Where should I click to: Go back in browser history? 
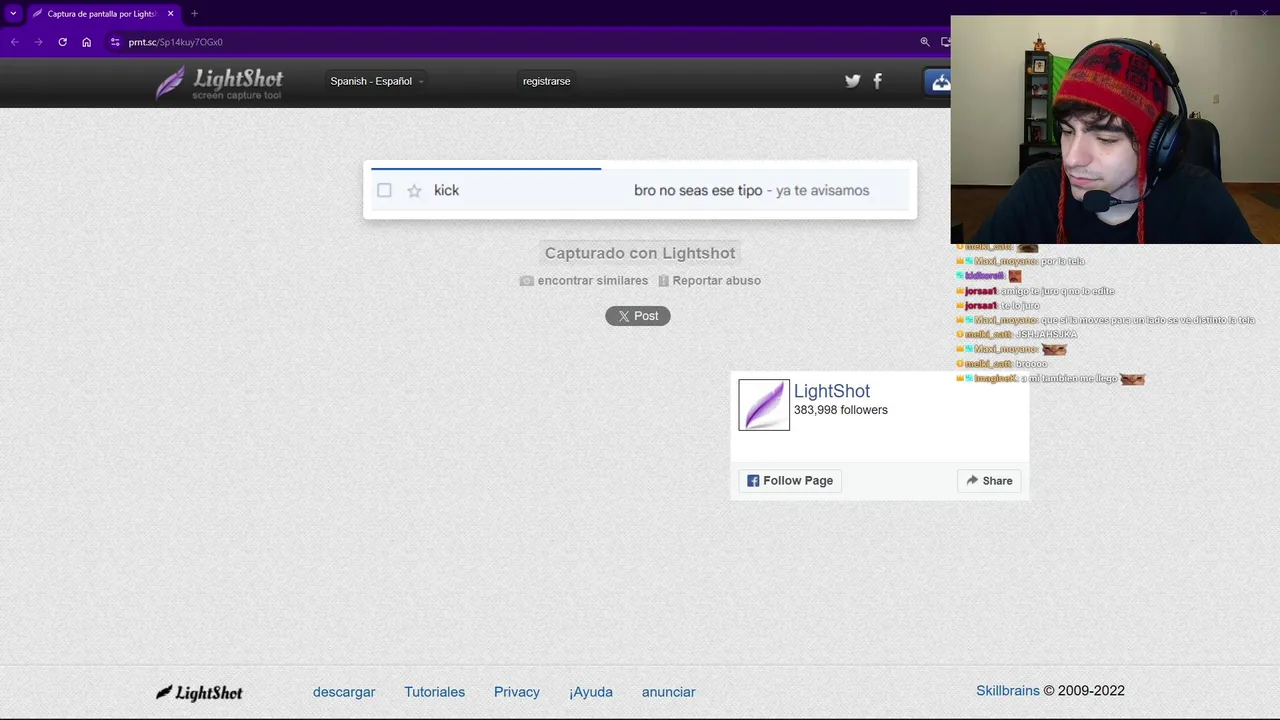(14, 42)
